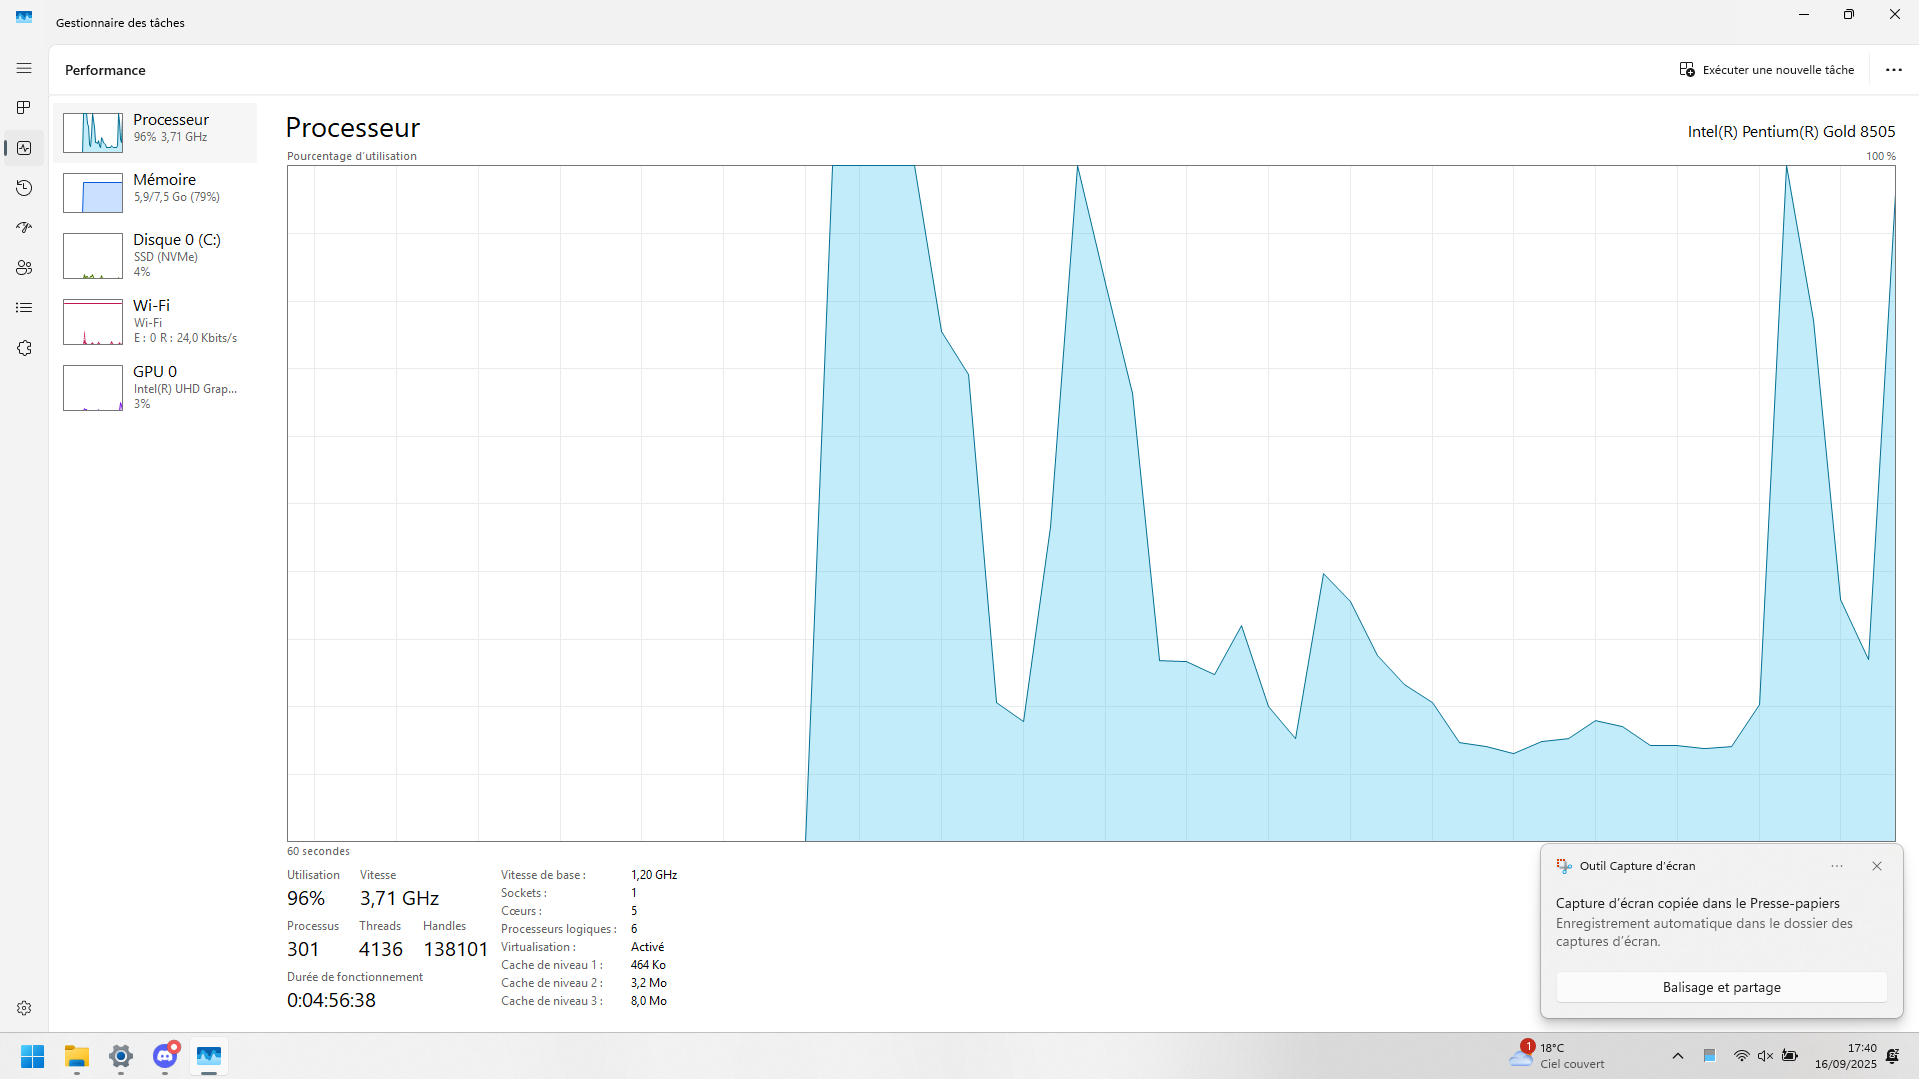This screenshot has height=1079, width=1919.
Task: Close the Outil Capture d'écran notification
Action: coord(1877,866)
